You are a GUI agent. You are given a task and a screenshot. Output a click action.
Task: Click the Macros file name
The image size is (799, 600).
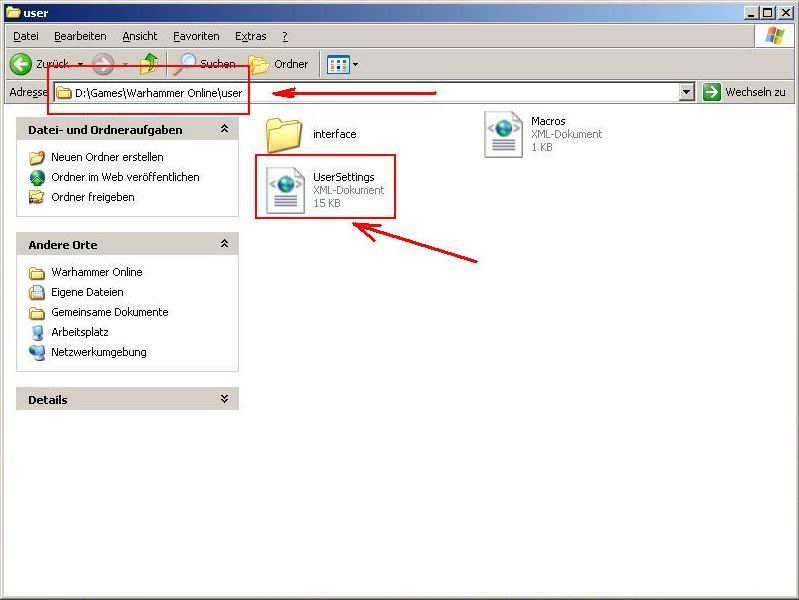(548, 121)
